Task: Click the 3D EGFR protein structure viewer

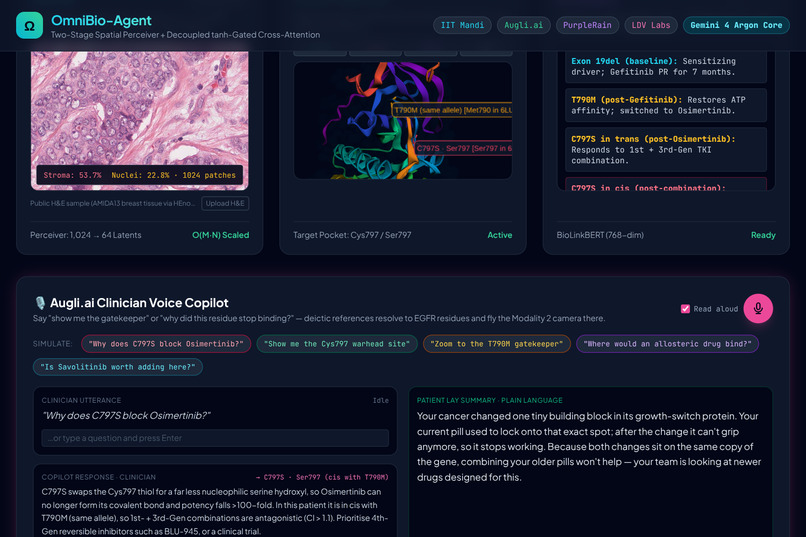Action: [402, 121]
